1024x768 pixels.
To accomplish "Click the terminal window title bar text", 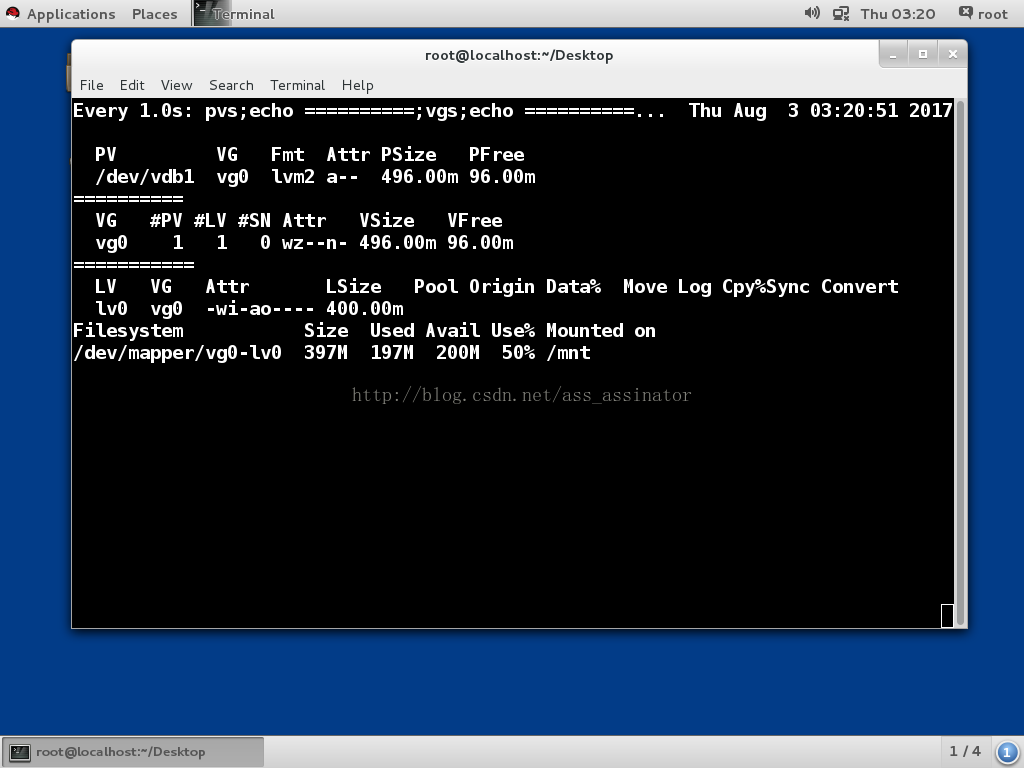I will point(519,55).
